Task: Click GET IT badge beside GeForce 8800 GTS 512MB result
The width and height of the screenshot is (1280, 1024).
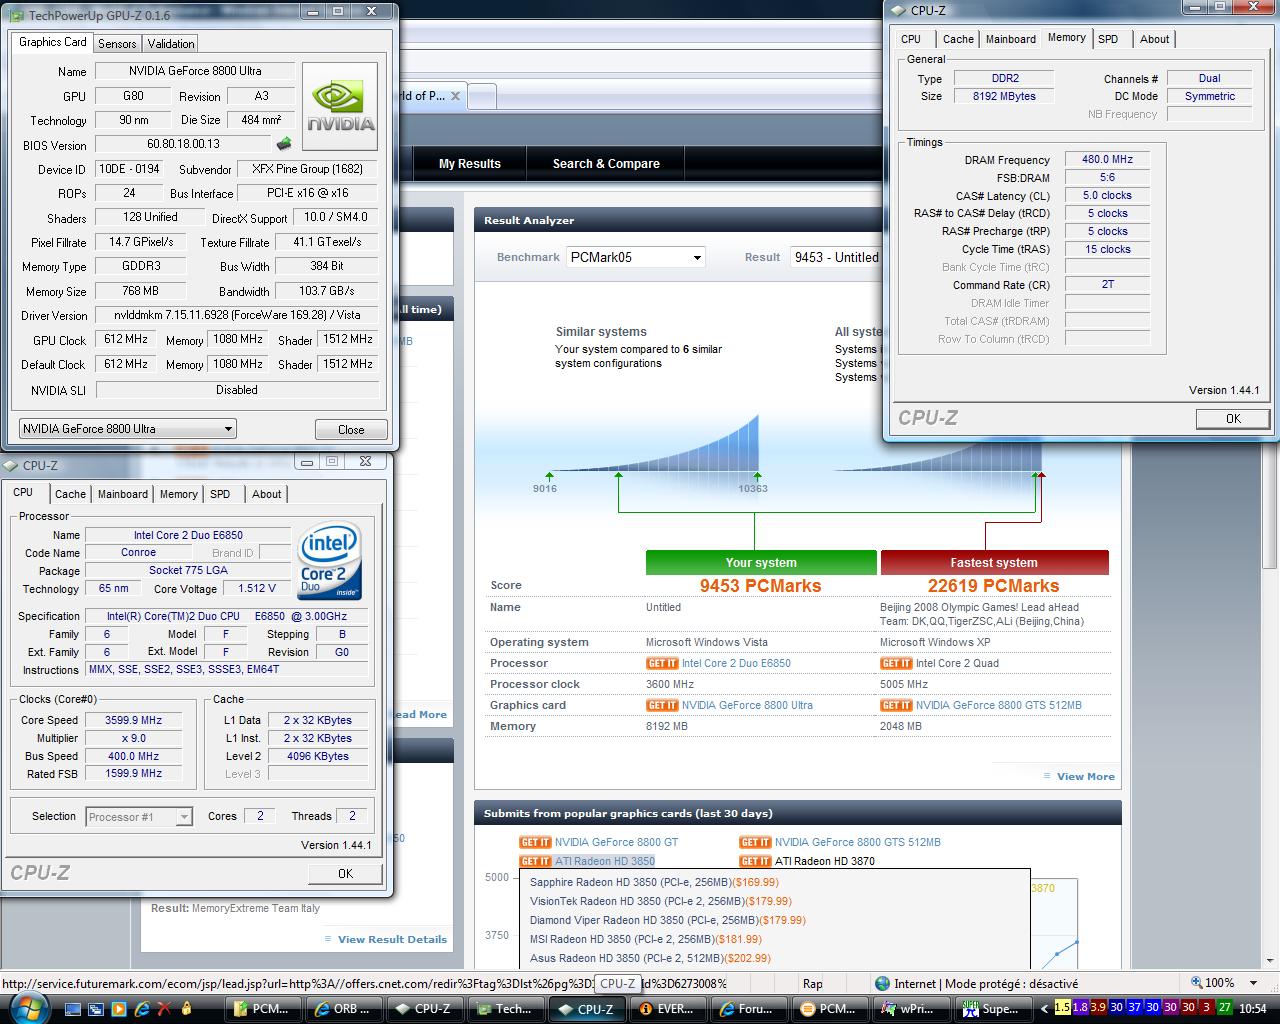Action: pos(896,705)
